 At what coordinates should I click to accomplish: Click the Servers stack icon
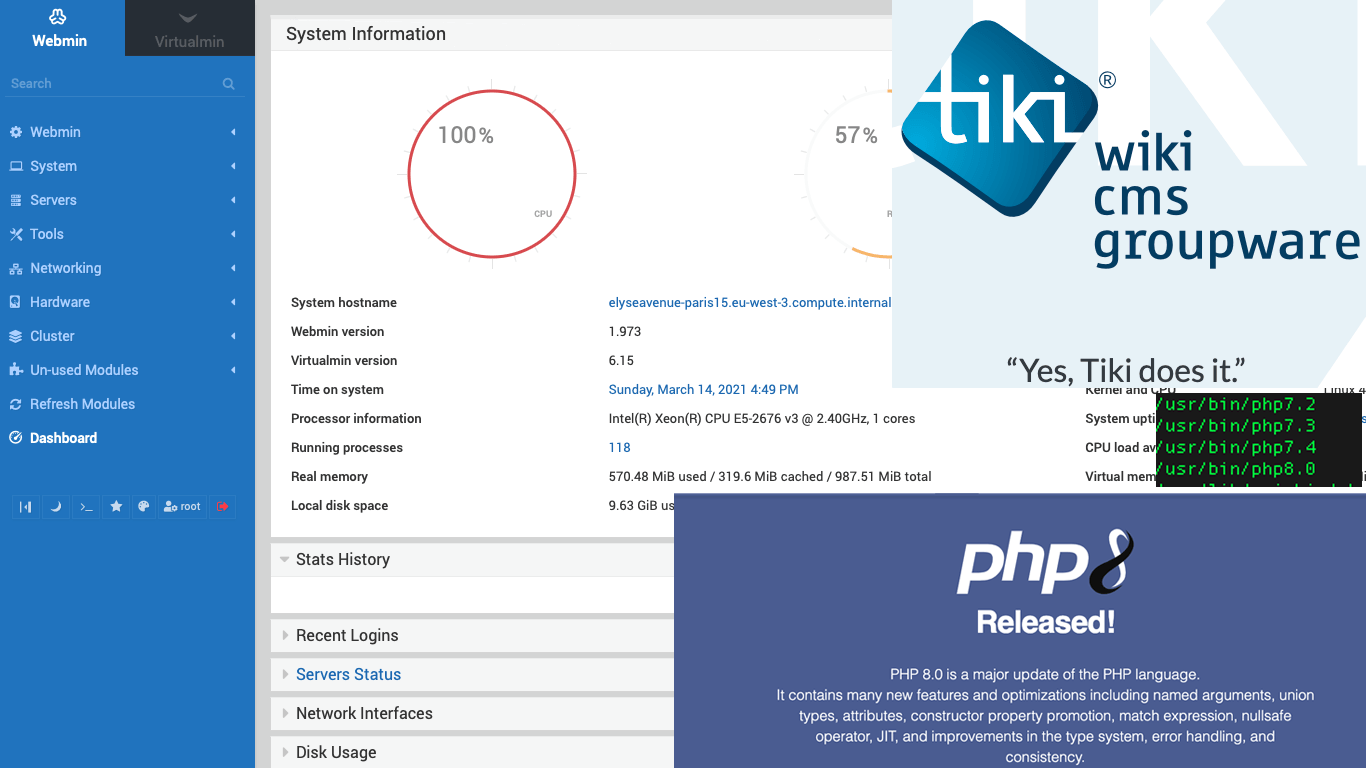pyautogui.click(x=15, y=200)
